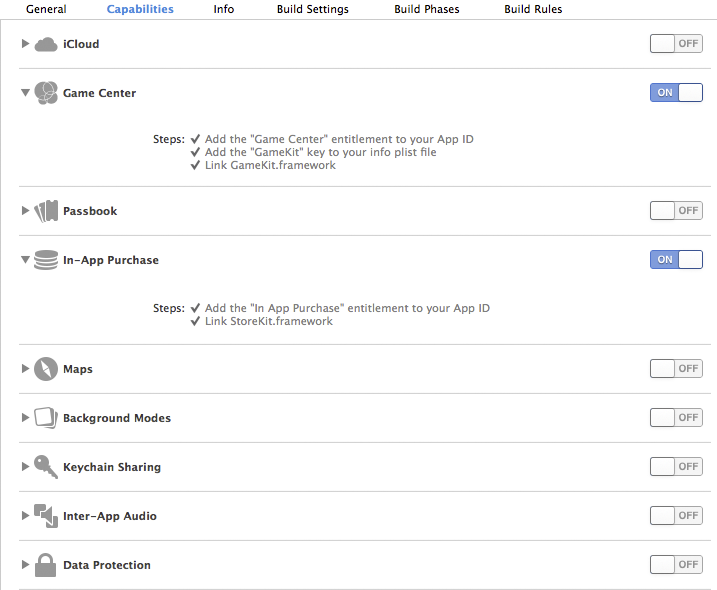Click the Data Protection padlock icon
The image size is (717, 590).
pos(46,565)
